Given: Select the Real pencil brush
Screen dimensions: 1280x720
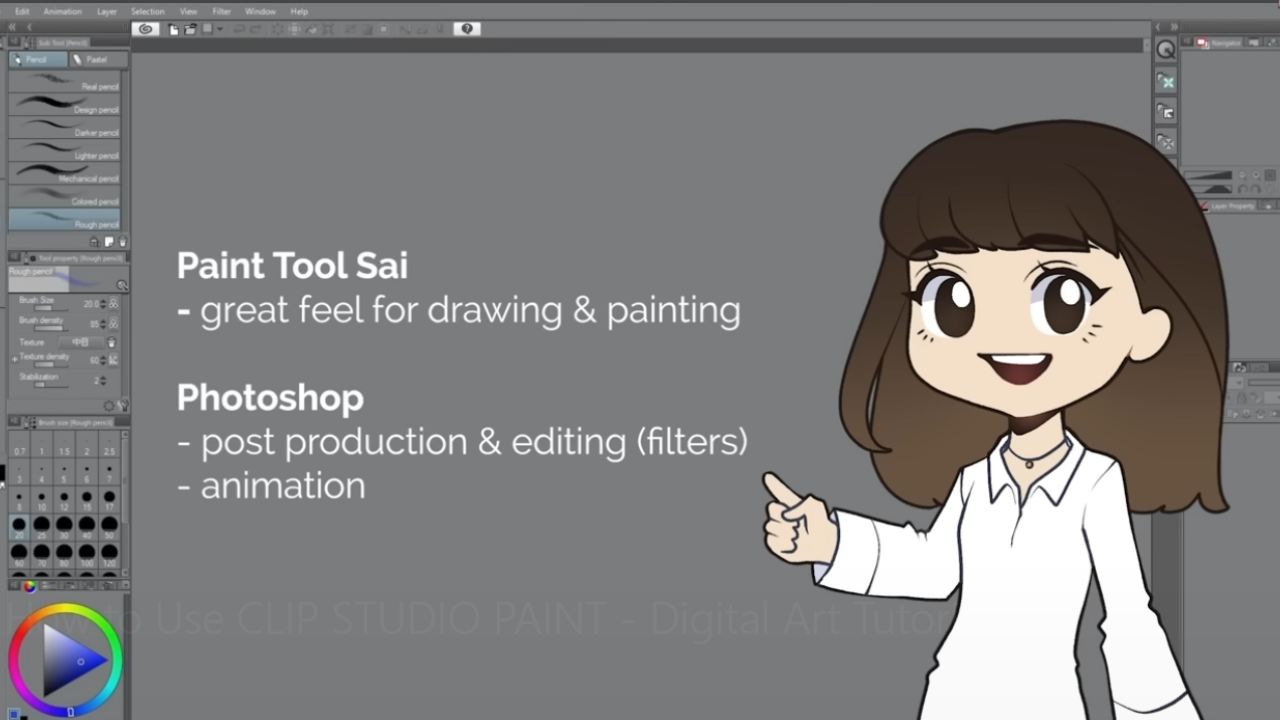Looking at the screenshot, I should [64, 81].
